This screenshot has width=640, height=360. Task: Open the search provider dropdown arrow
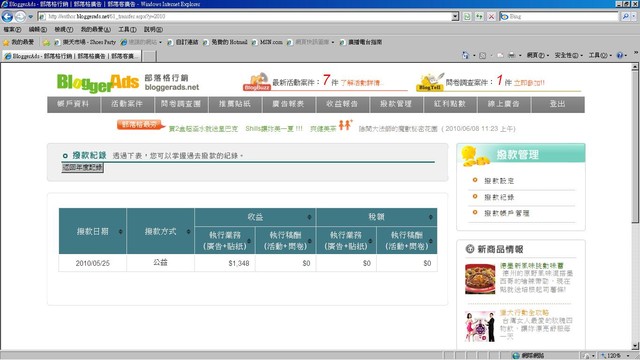click(x=634, y=16)
